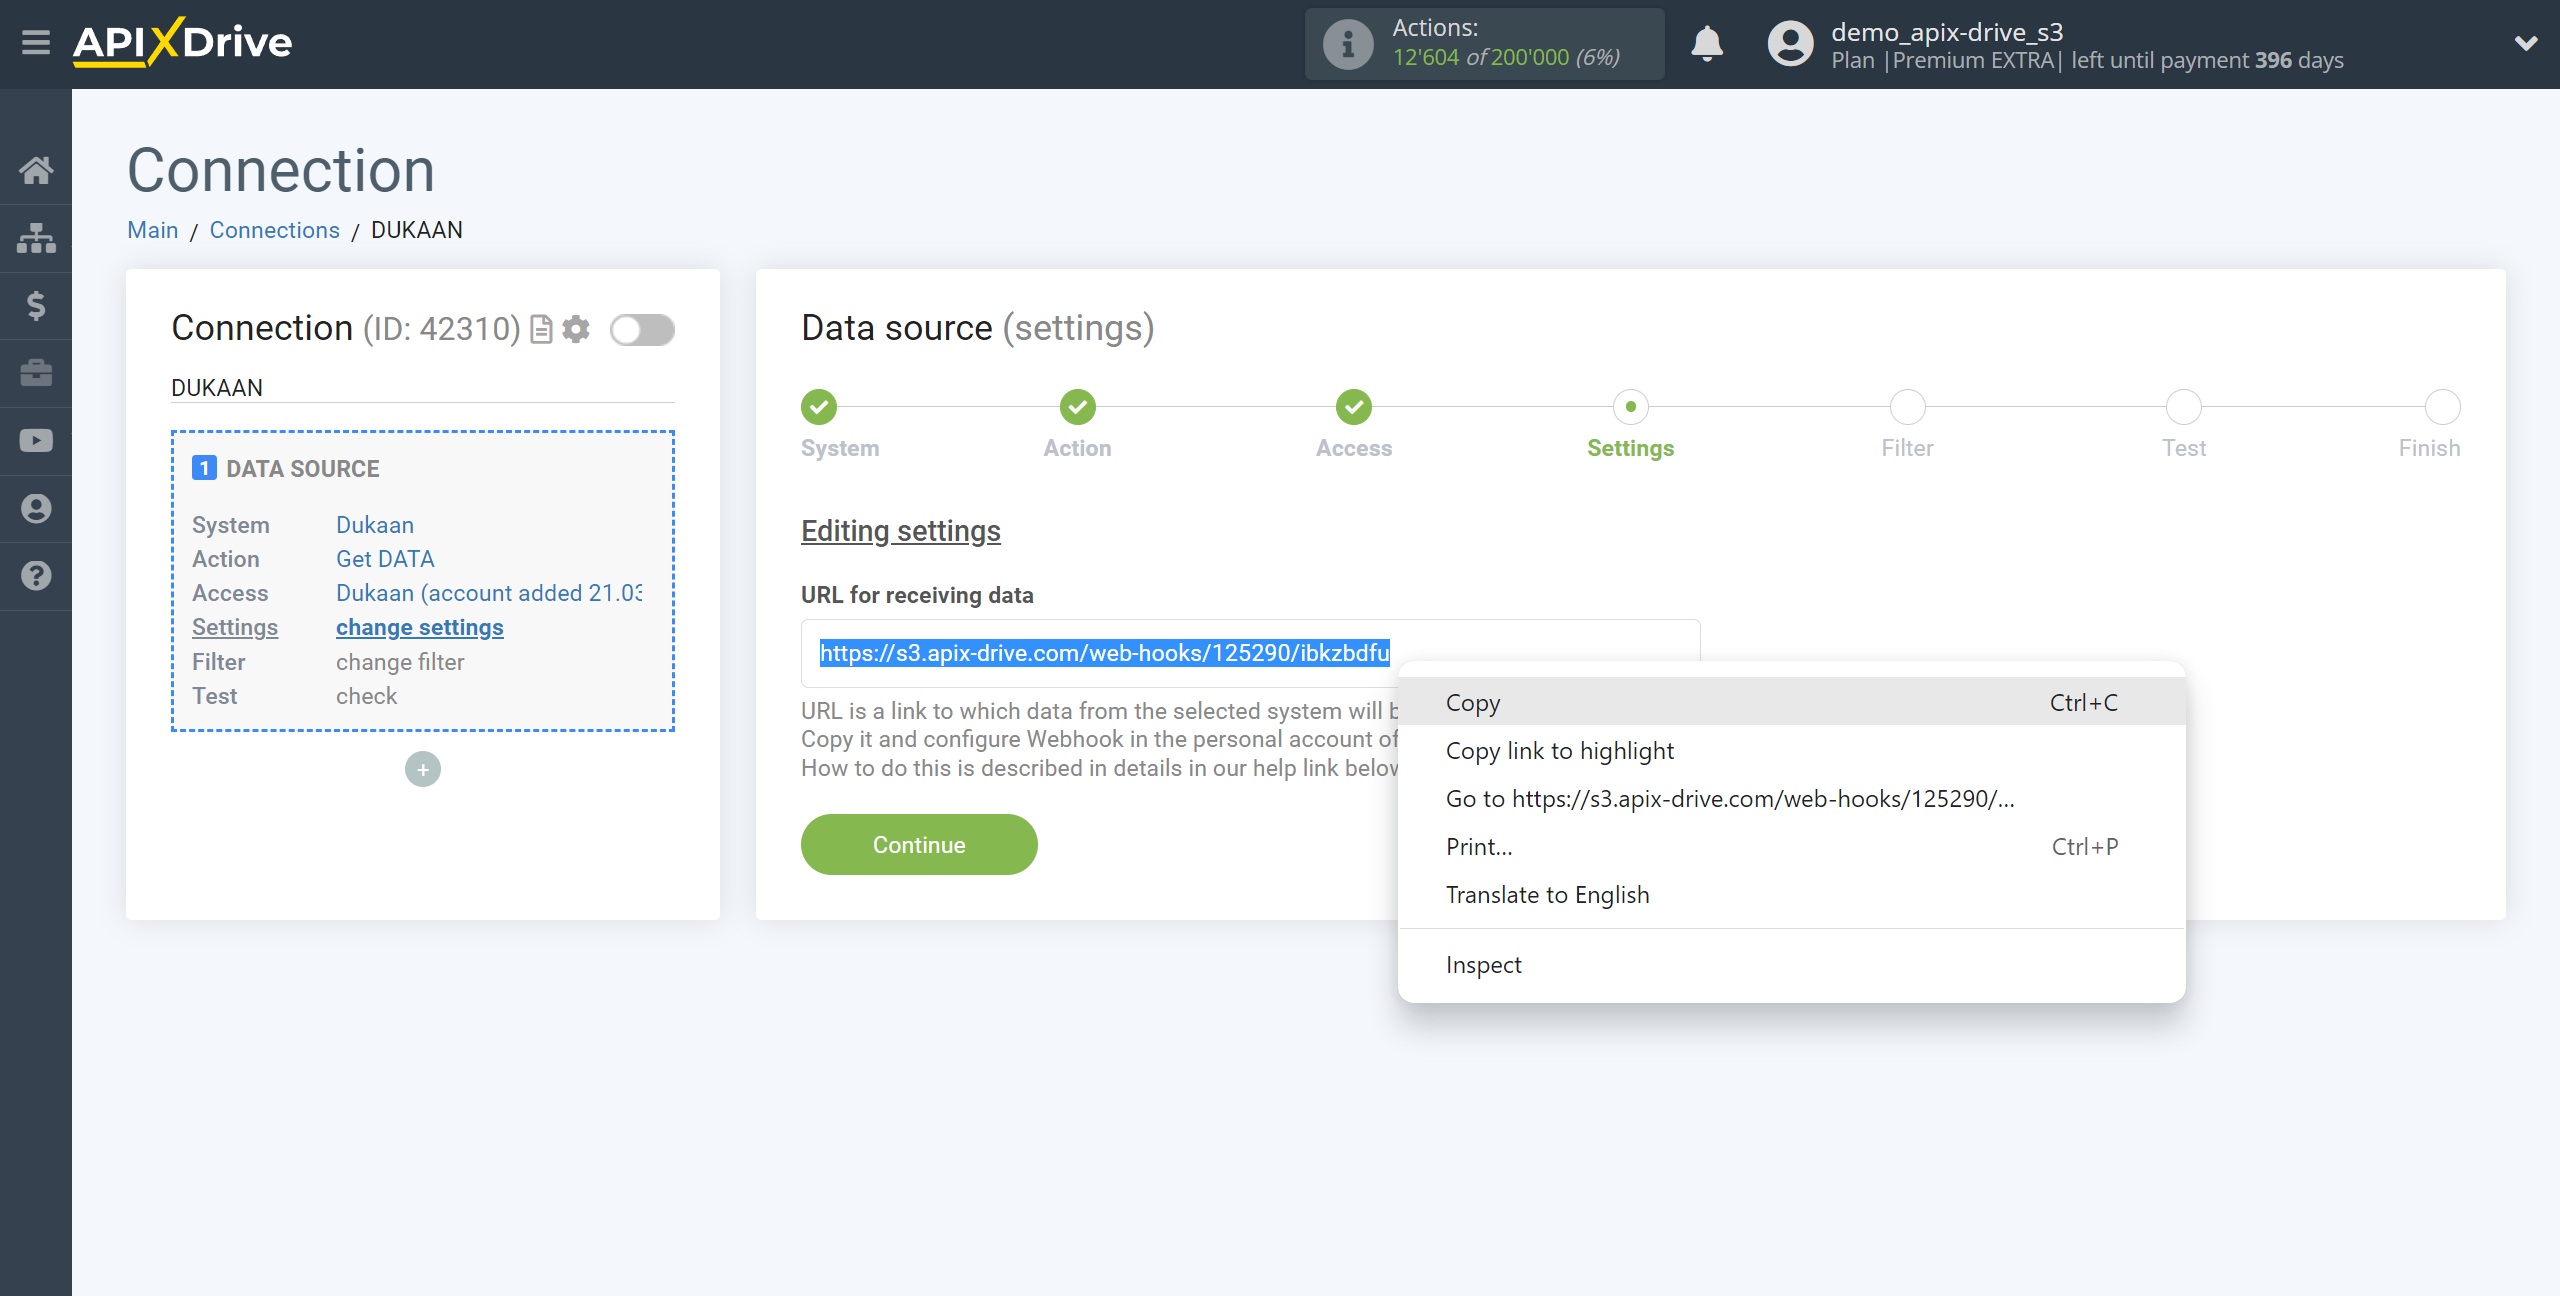Click the change settings link
2560x1296 pixels.
[420, 627]
